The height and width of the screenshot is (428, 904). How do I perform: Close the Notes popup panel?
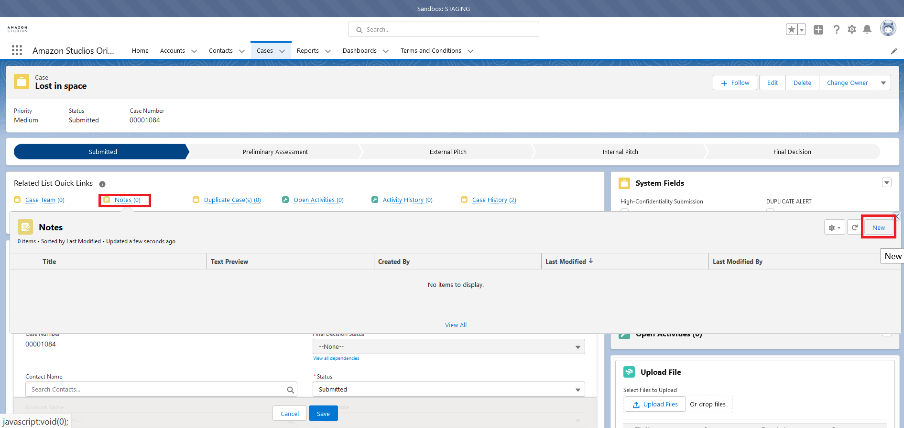click(x=897, y=216)
